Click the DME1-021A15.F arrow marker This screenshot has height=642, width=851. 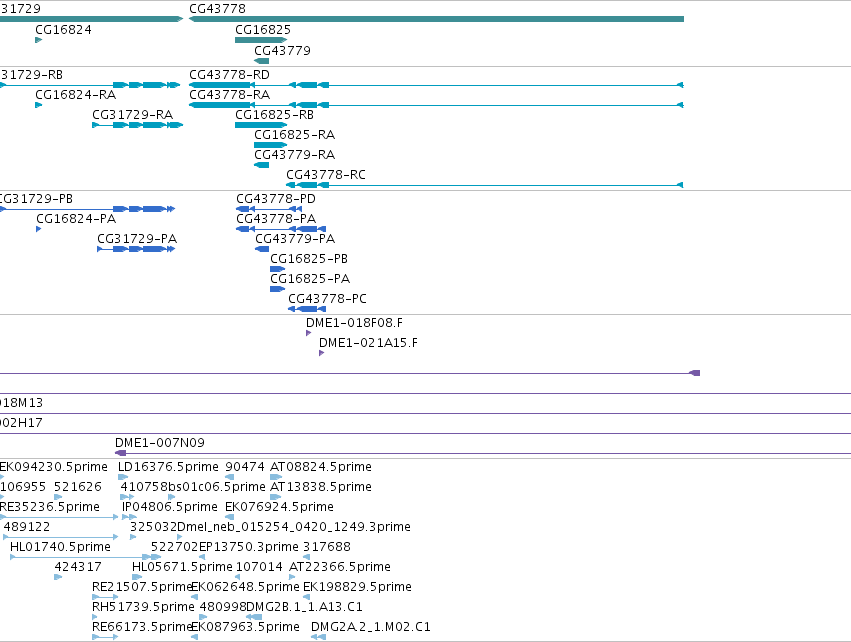pos(321,353)
